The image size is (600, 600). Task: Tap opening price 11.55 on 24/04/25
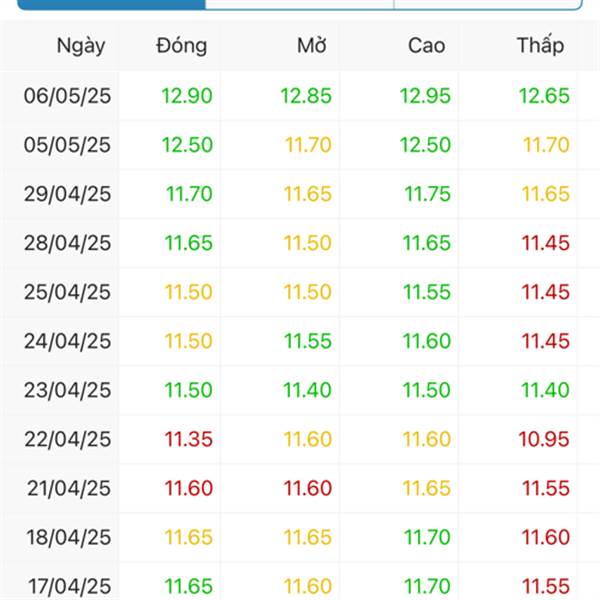pos(308,341)
